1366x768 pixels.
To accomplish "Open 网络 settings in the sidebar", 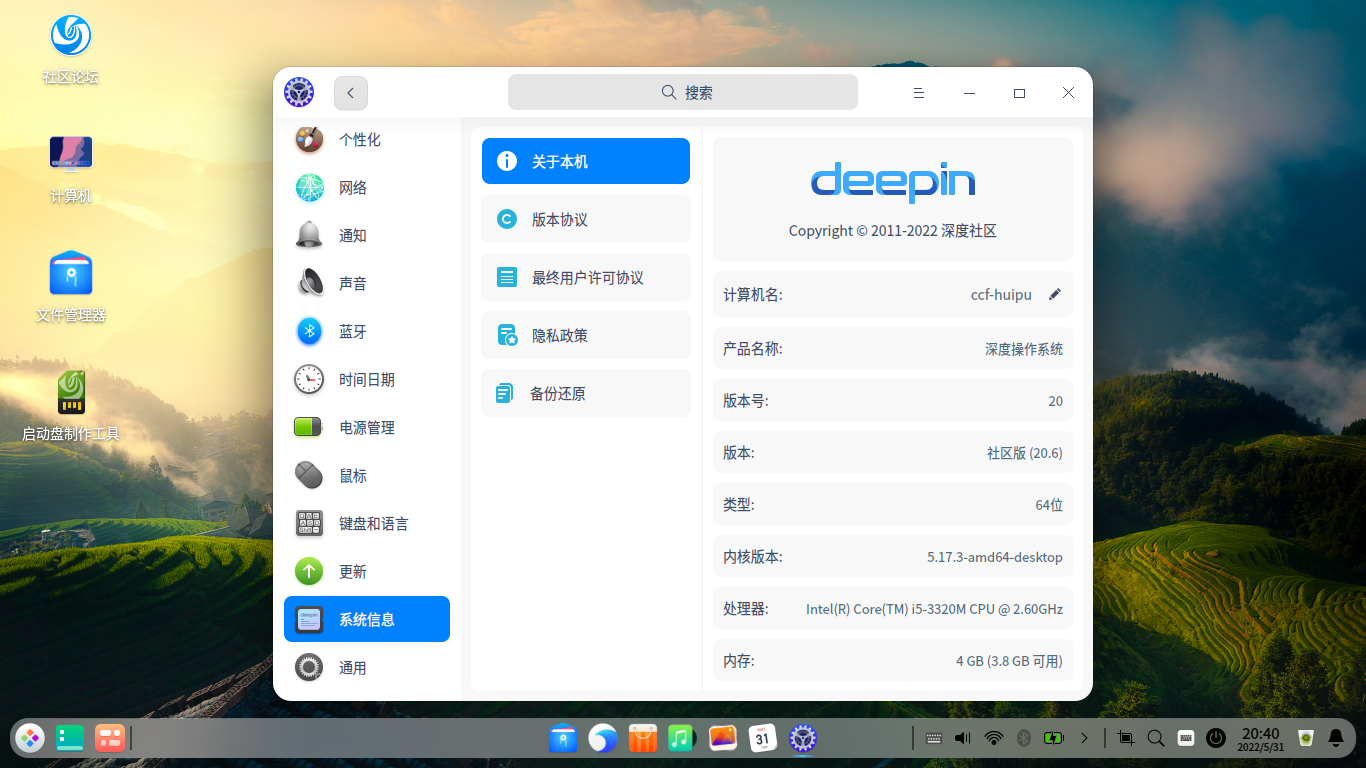I will (x=354, y=187).
